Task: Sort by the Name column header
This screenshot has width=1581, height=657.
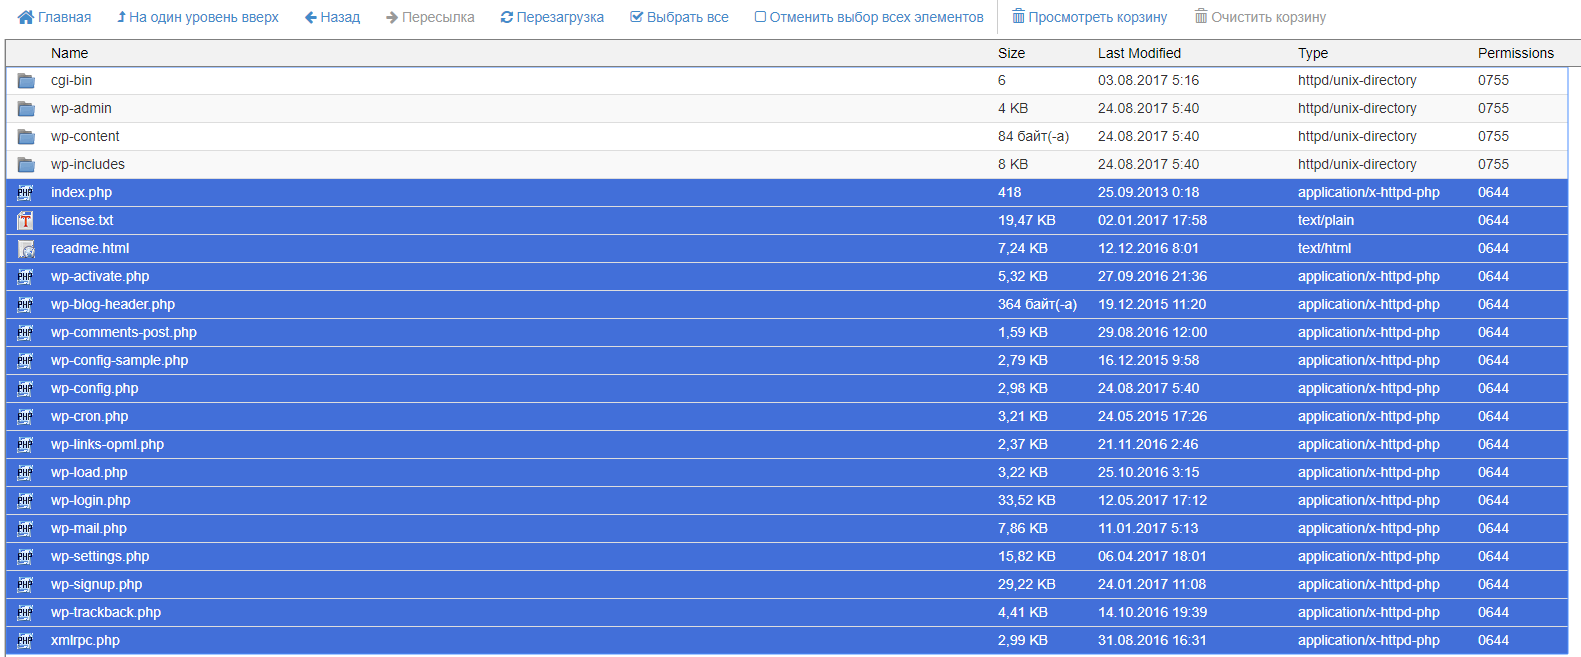Action: pyautogui.click(x=70, y=53)
